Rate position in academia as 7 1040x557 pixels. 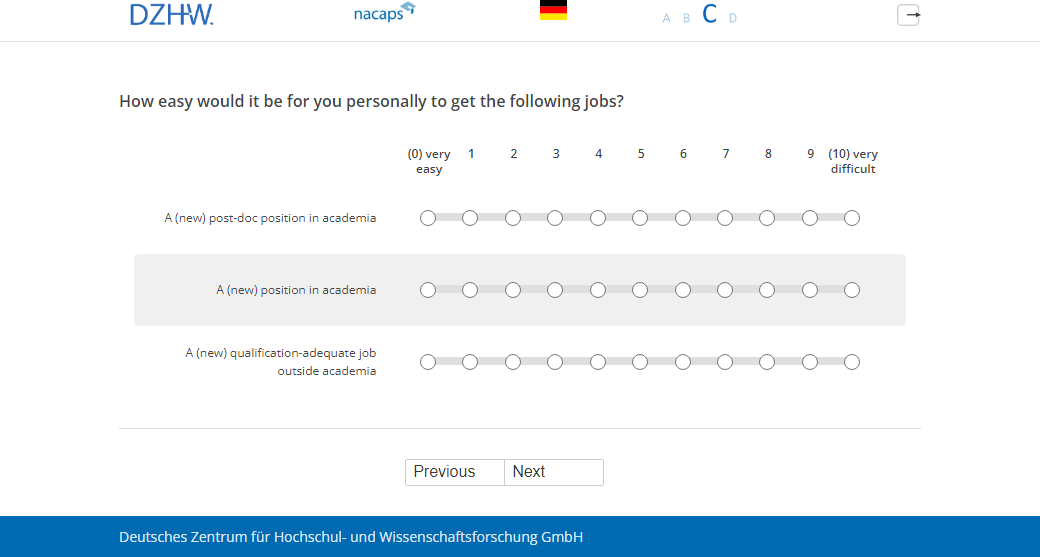[725, 290]
